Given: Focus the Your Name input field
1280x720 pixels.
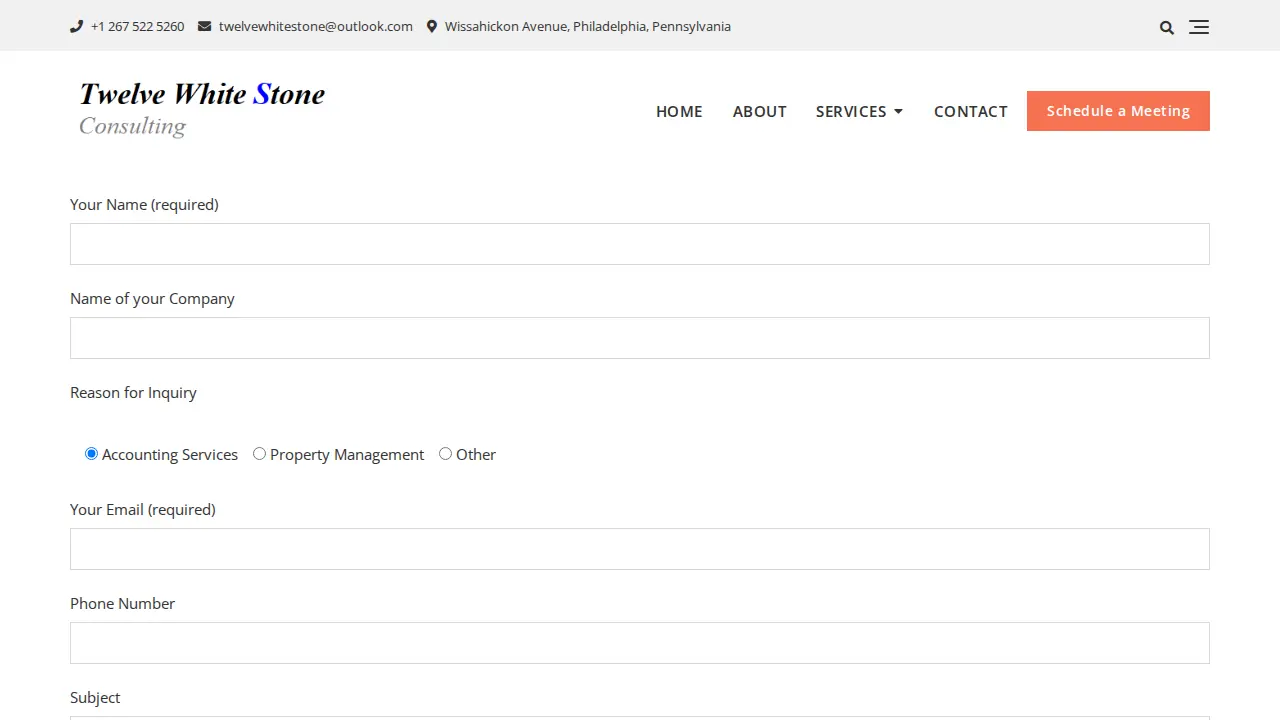Looking at the screenshot, I should point(640,244).
